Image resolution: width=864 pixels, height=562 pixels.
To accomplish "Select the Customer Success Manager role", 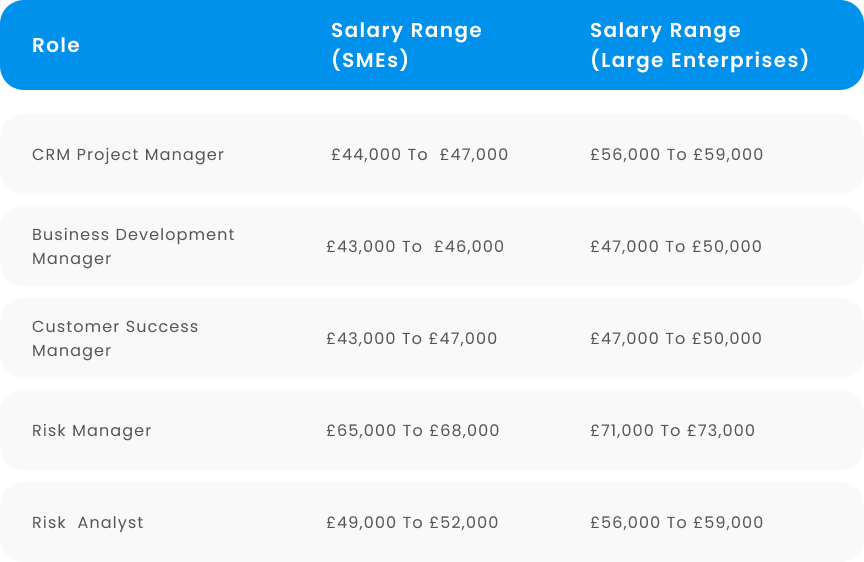I will coord(115,338).
